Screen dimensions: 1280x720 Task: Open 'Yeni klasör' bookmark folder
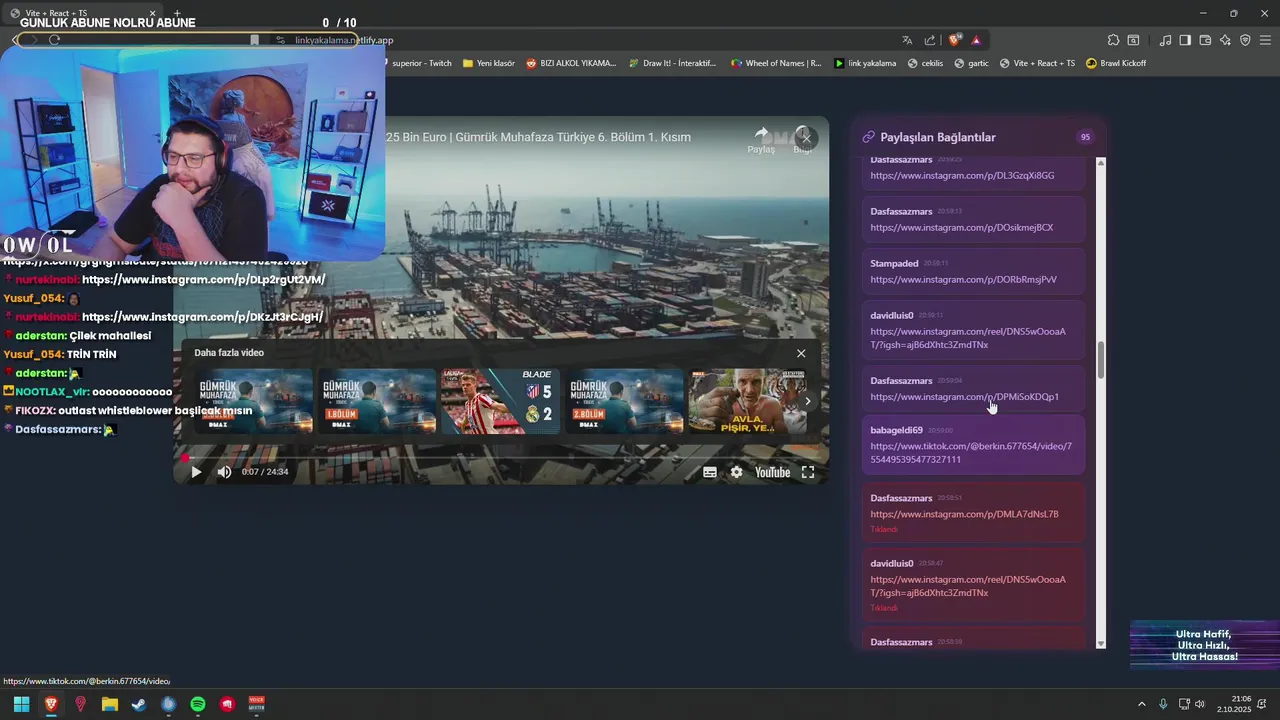[488, 63]
